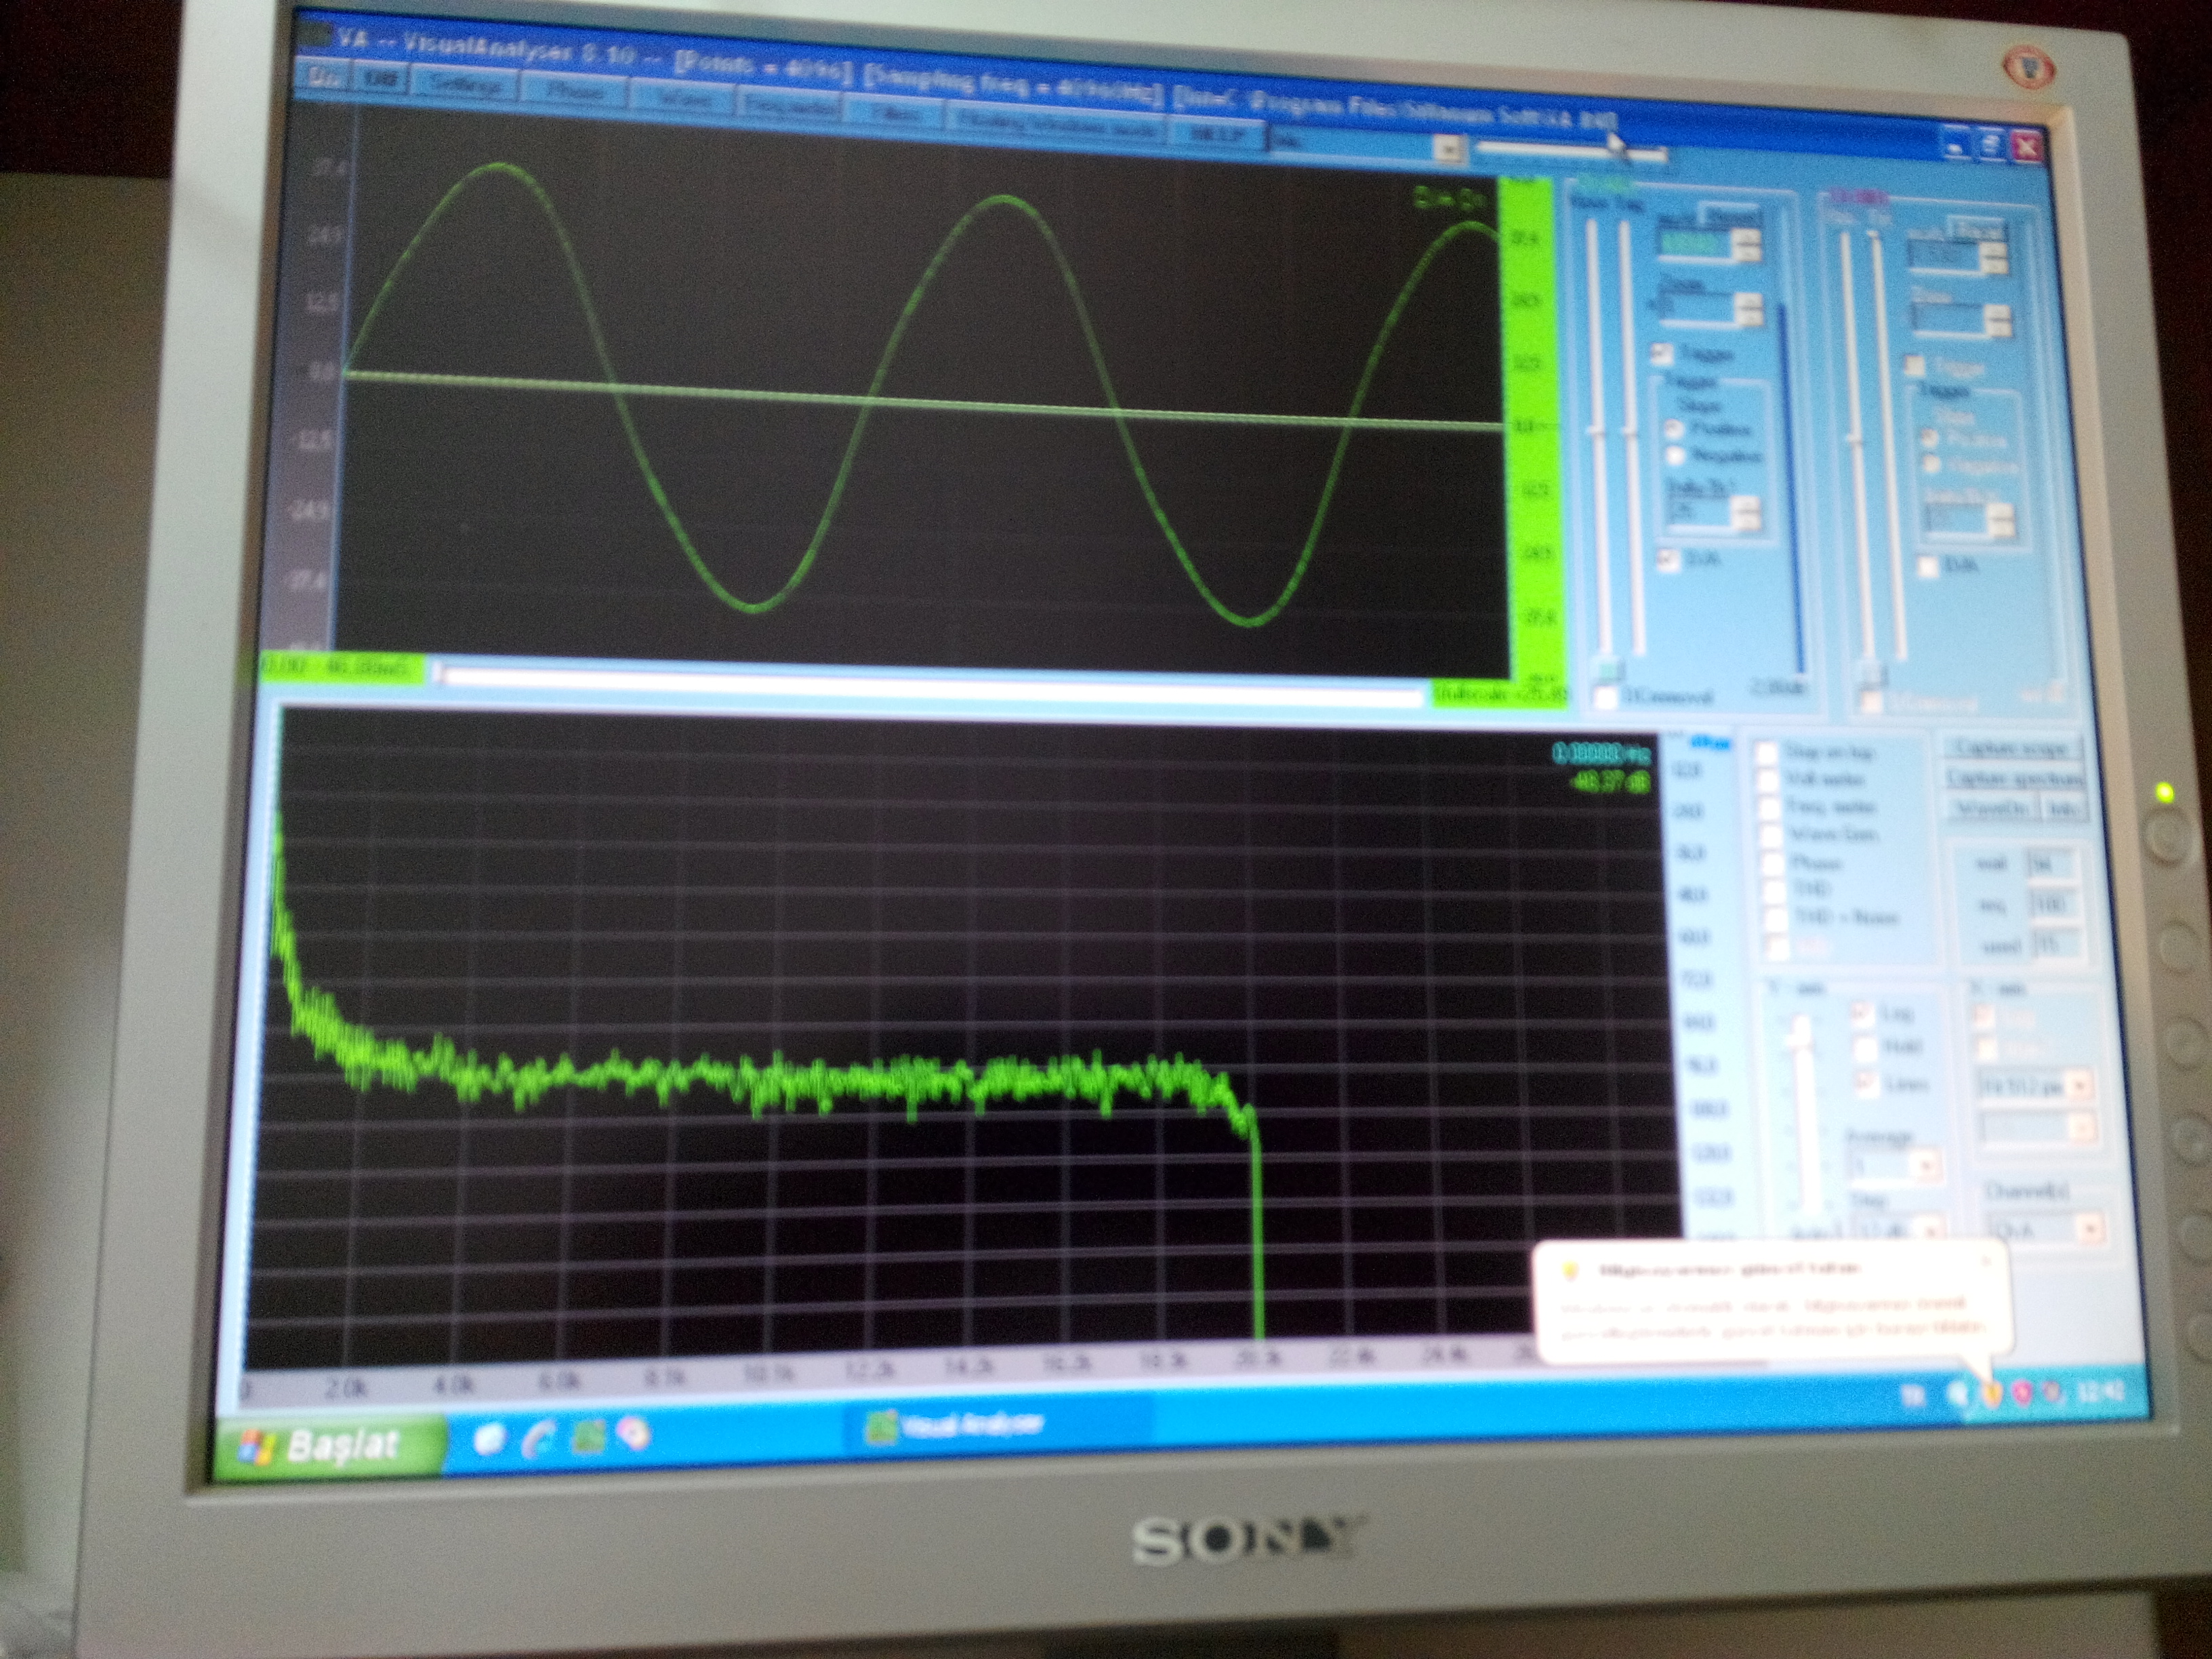Click the left channel Zoom stepper arrows

[x=1749, y=310]
